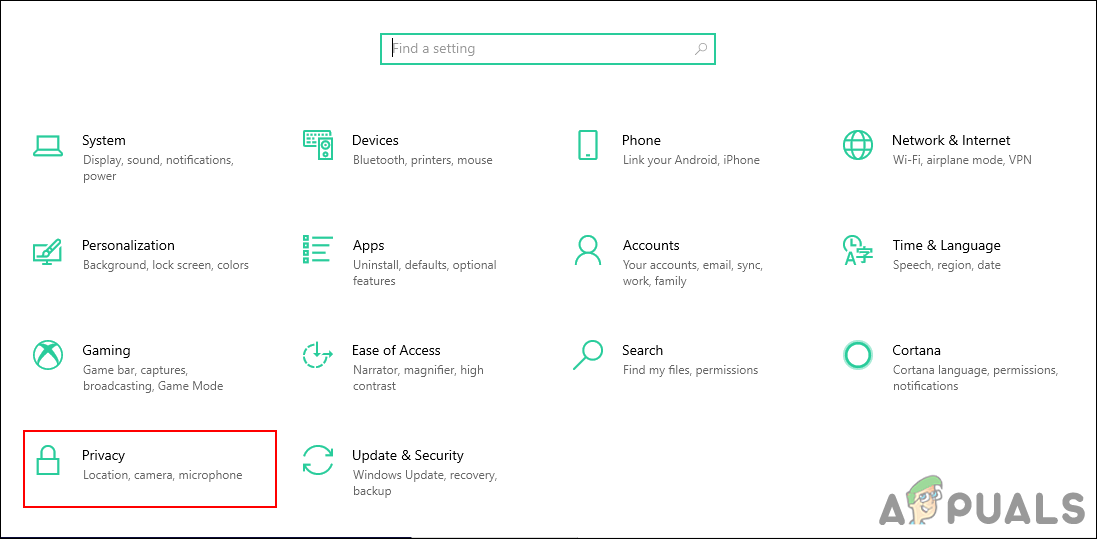Click 'Find my files, permissions' text
Viewport: 1097px width, 539px height.
pyautogui.click(x=690, y=370)
